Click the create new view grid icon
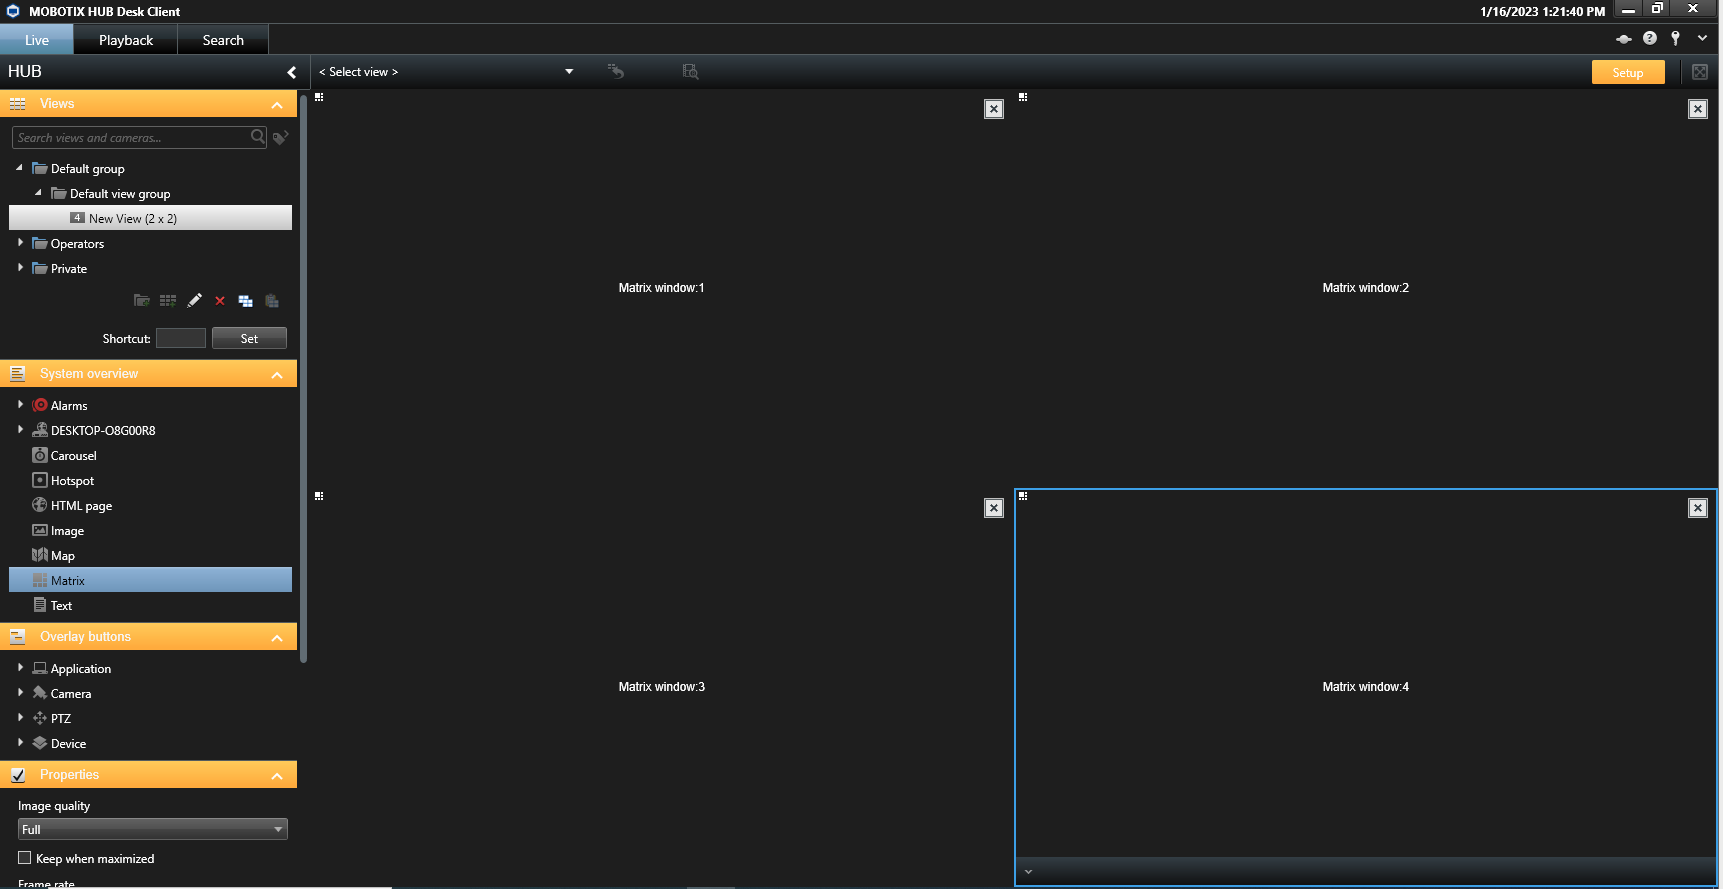Viewport: 1723px width, 889px height. tap(168, 301)
